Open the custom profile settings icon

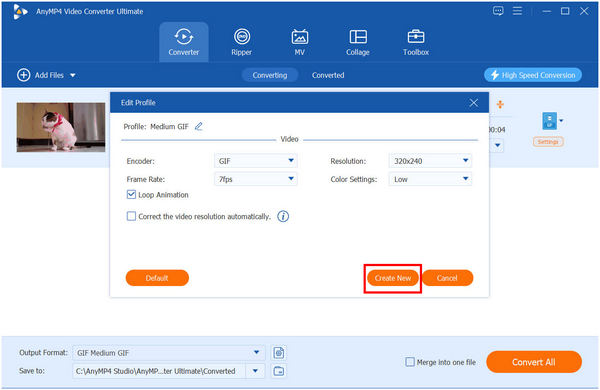pyautogui.click(x=279, y=353)
